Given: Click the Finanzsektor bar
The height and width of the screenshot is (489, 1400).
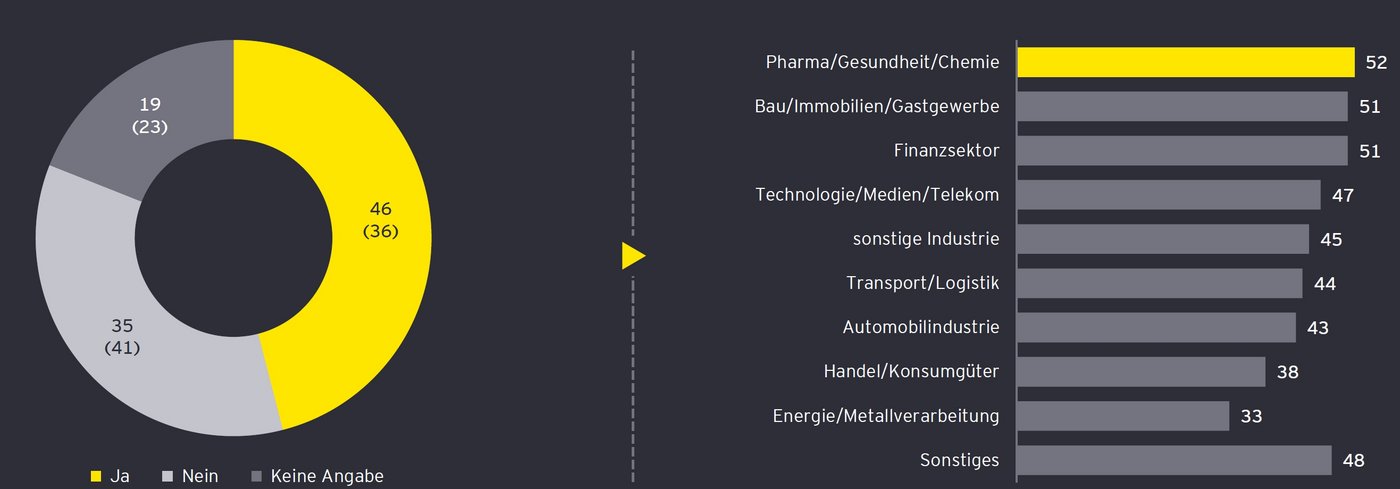Looking at the screenshot, I should (1182, 151).
